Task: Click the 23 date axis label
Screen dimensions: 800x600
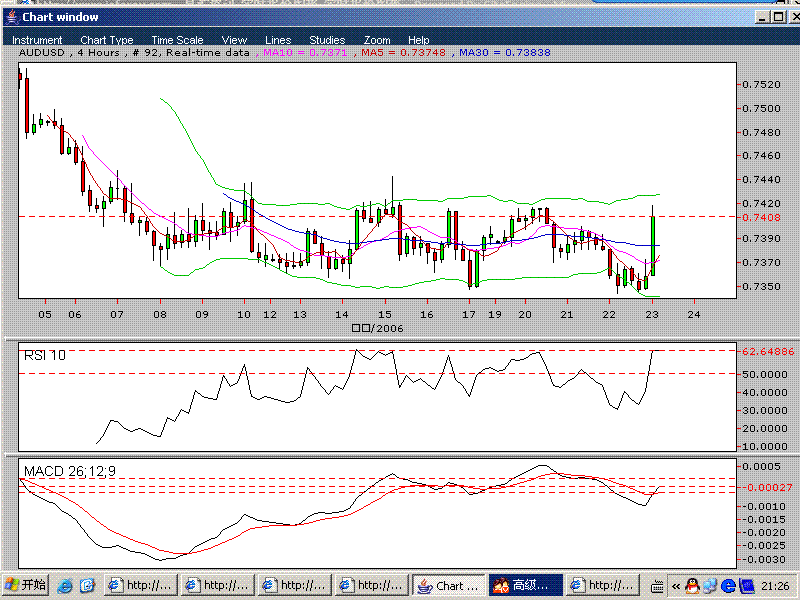Action: pos(652,314)
